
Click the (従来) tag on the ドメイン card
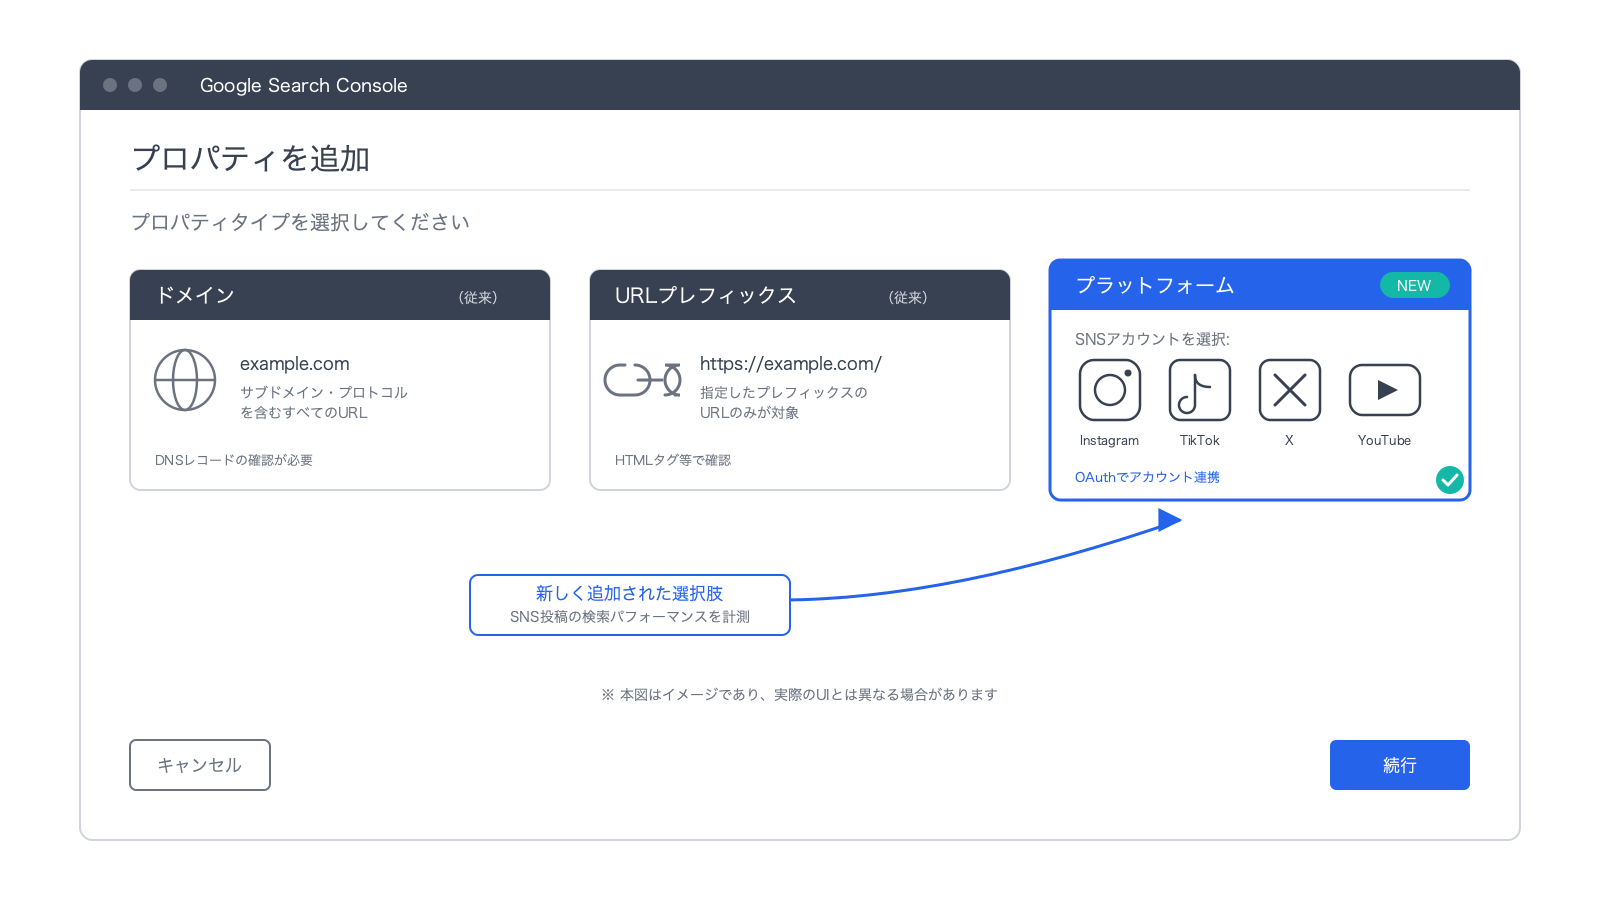coord(478,297)
